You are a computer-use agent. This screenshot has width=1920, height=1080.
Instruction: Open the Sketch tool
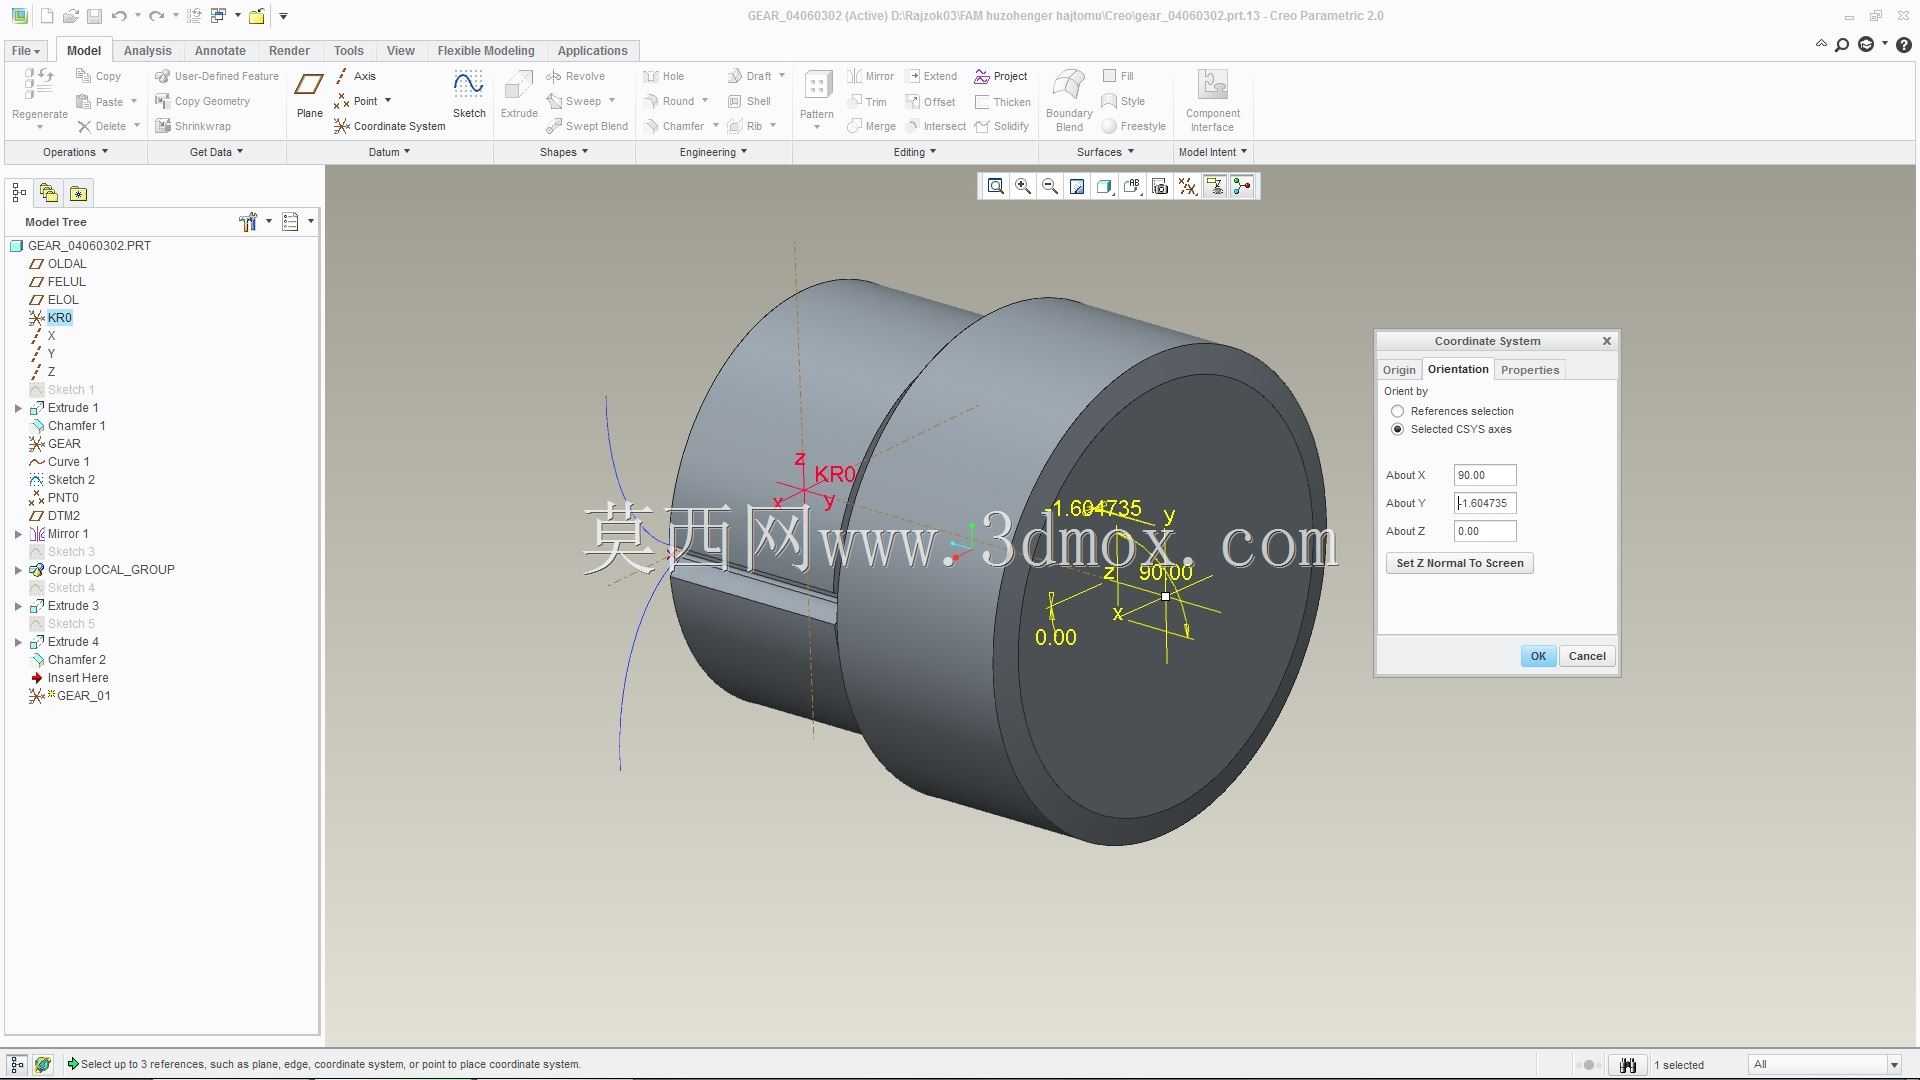tap(469, 96)
